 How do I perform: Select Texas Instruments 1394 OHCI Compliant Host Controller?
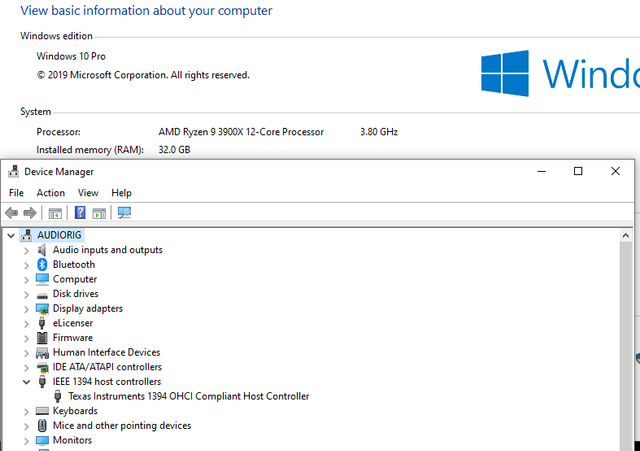coord(189,396)
